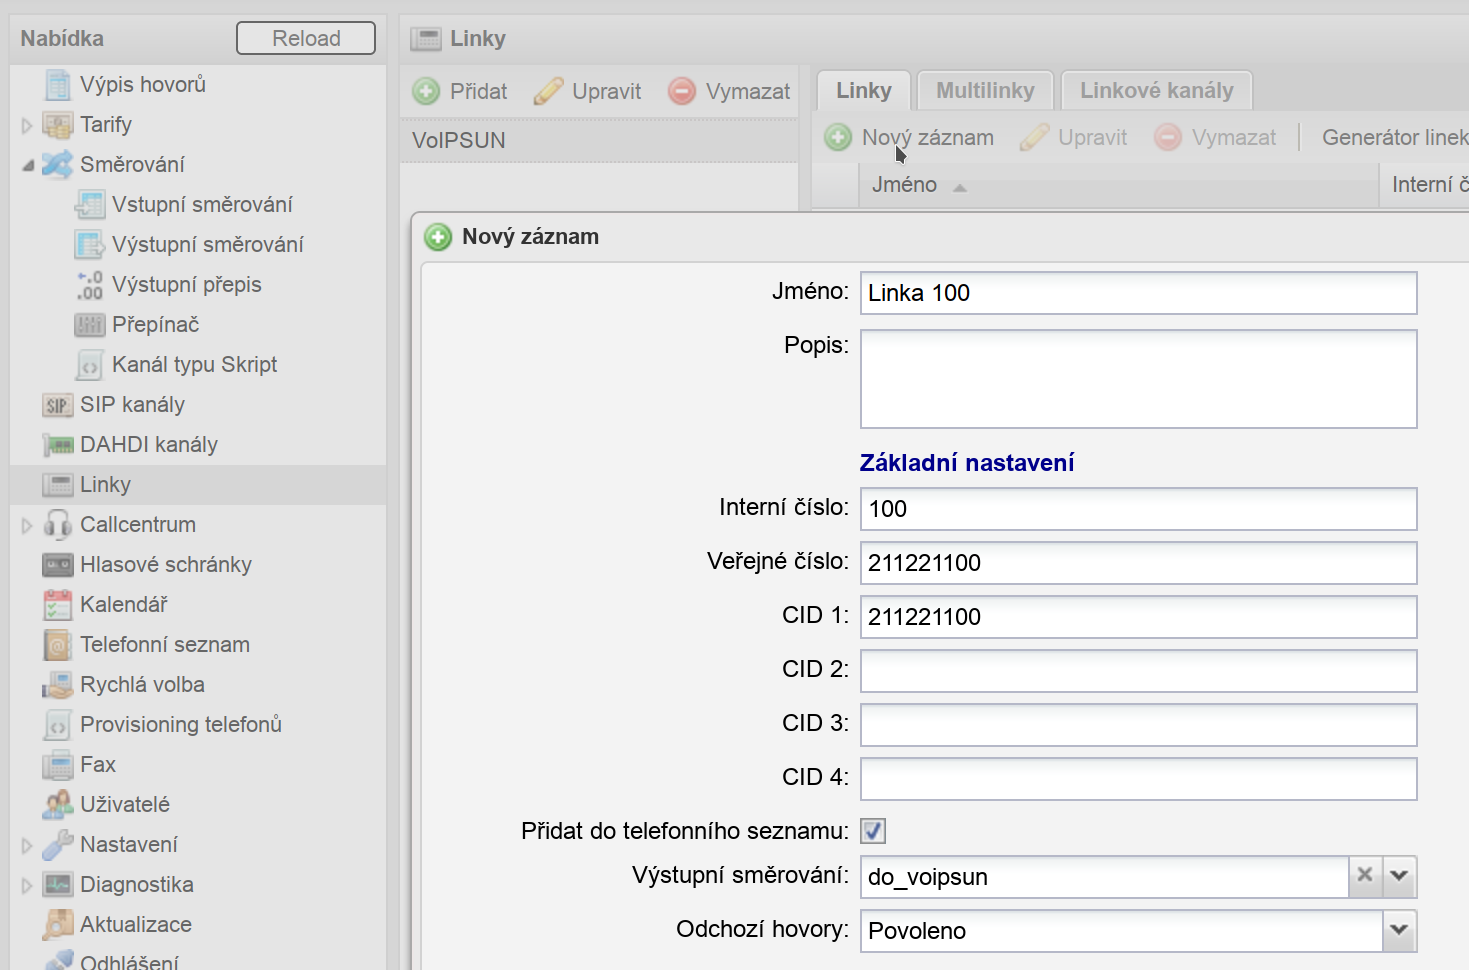
Task: Select the Směrování icon in the menu
Action: (x=58, y=165)
